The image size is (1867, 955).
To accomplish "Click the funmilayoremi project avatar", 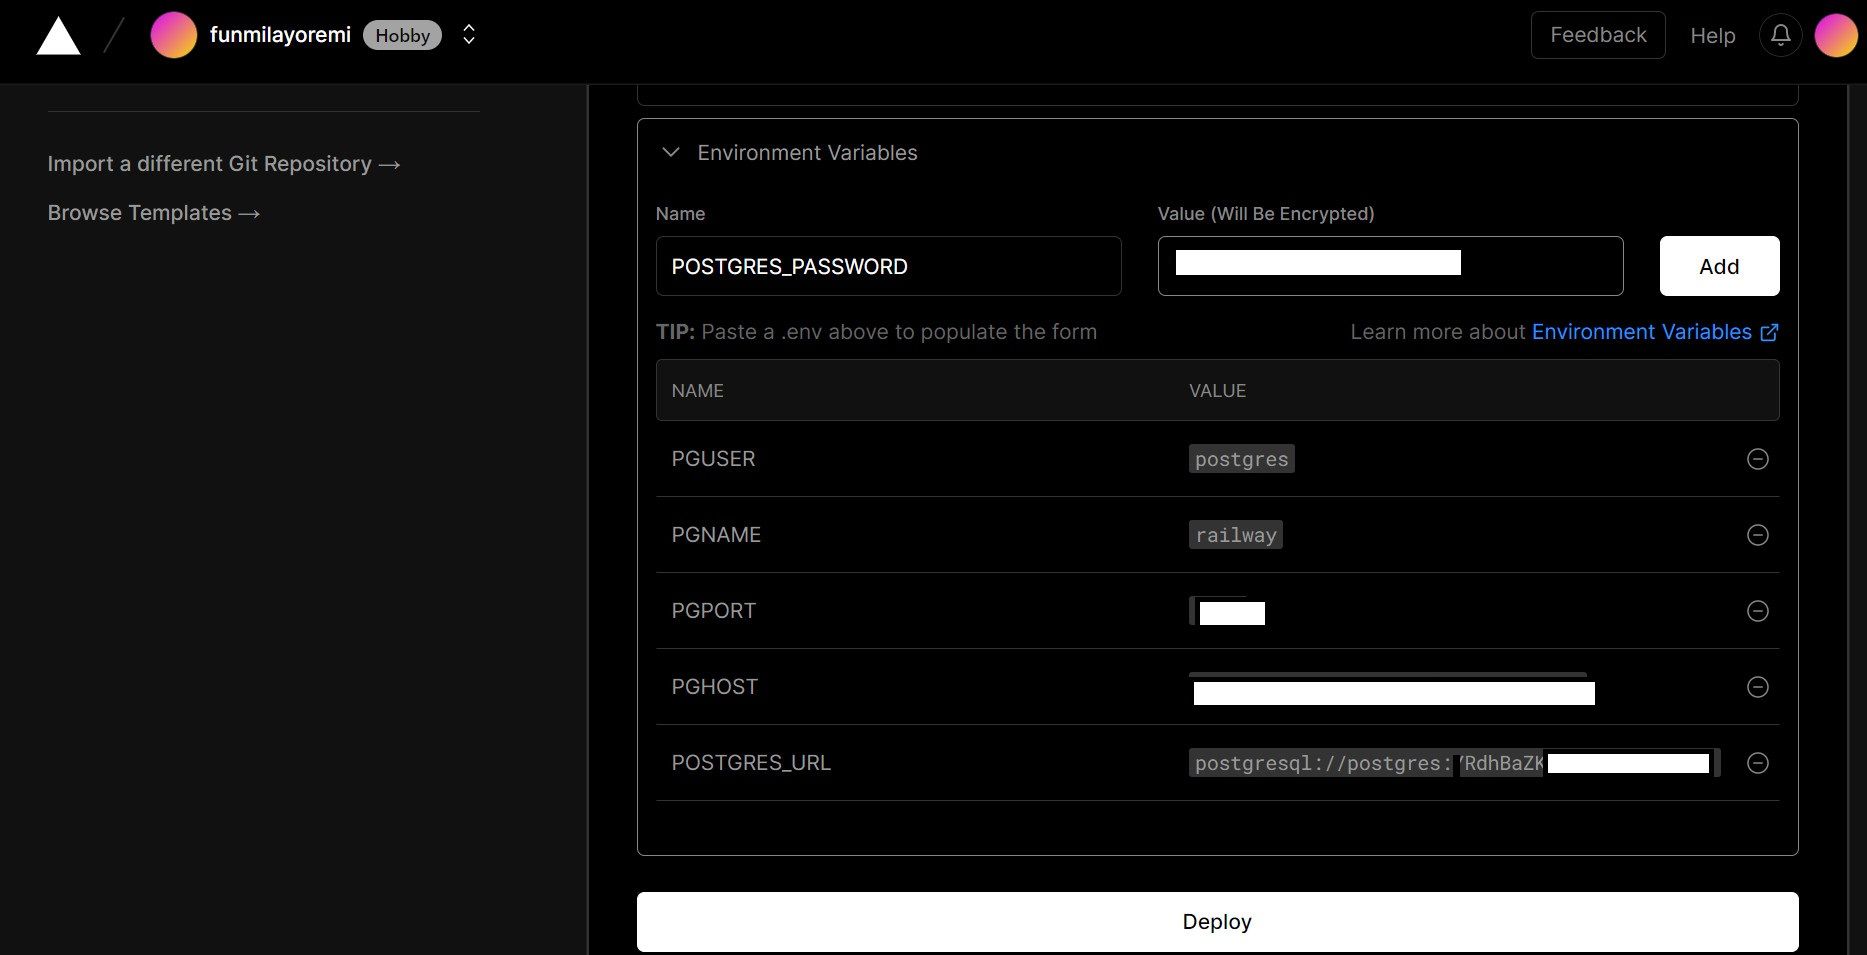I will [x=173, y=34].
